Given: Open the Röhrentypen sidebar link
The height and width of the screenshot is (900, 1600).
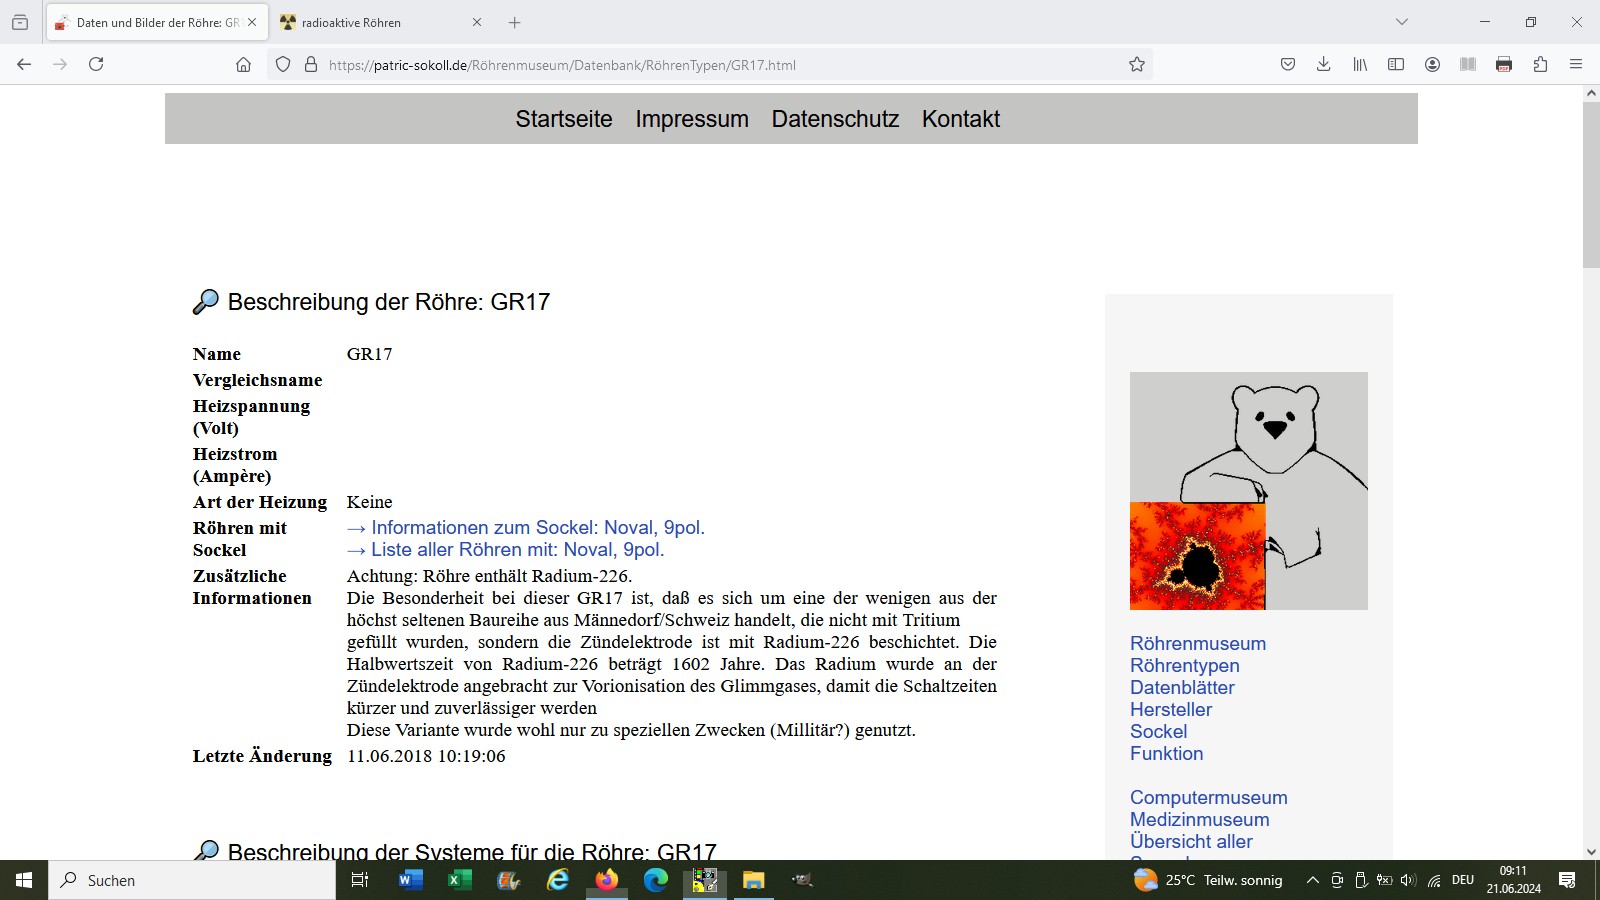Looking at the screenshot, I should point(1185,666).
